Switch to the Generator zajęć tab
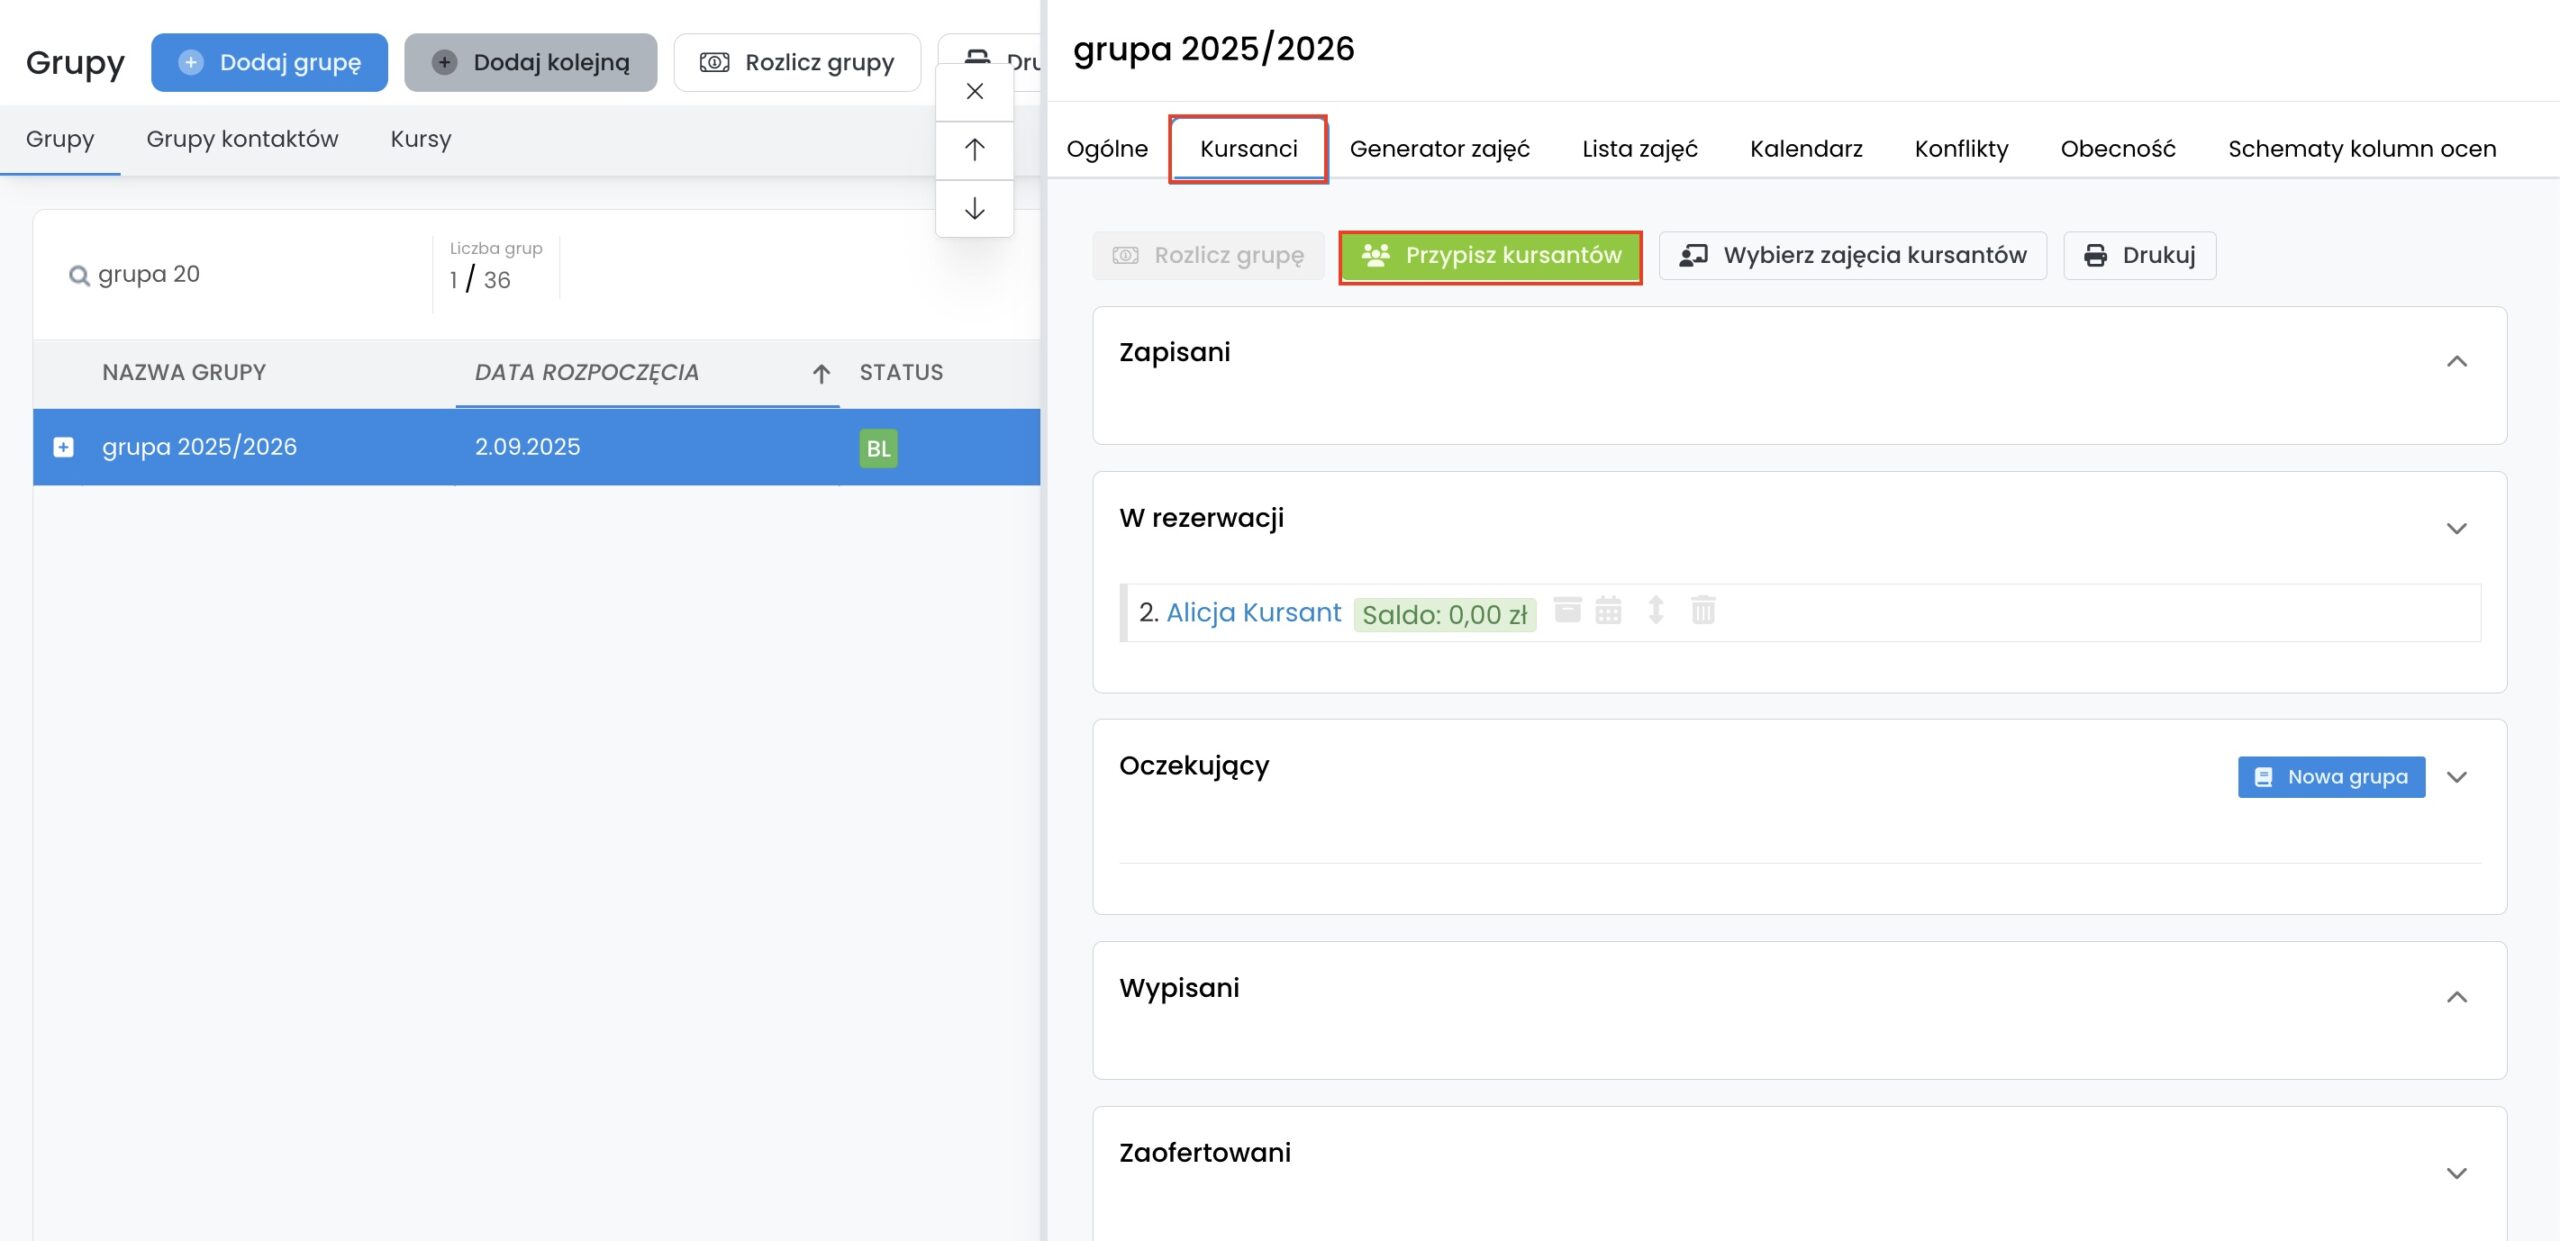Screen dimensions: 2560x1241 click(x=1439, y=149)
